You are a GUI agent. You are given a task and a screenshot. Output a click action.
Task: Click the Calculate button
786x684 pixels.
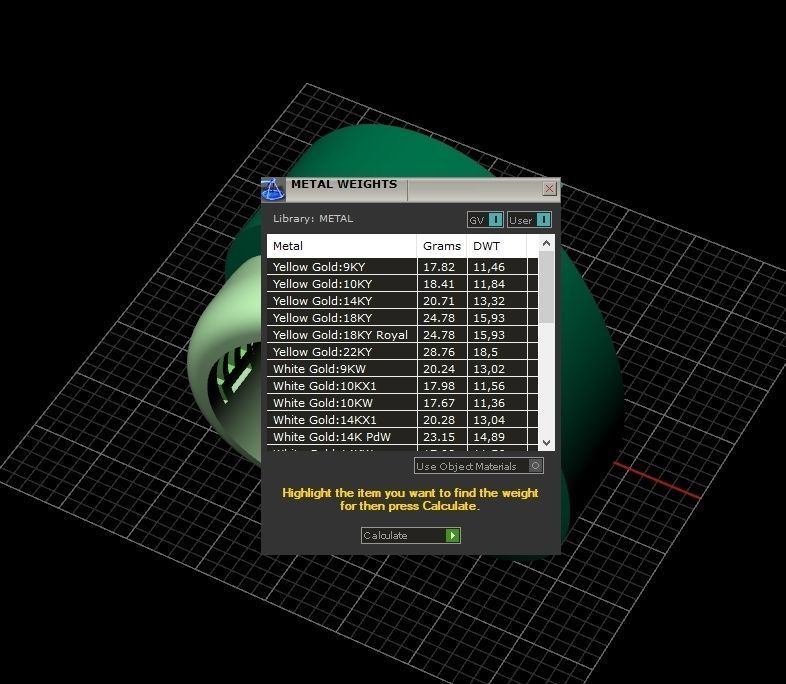click(x=411, y=535)
